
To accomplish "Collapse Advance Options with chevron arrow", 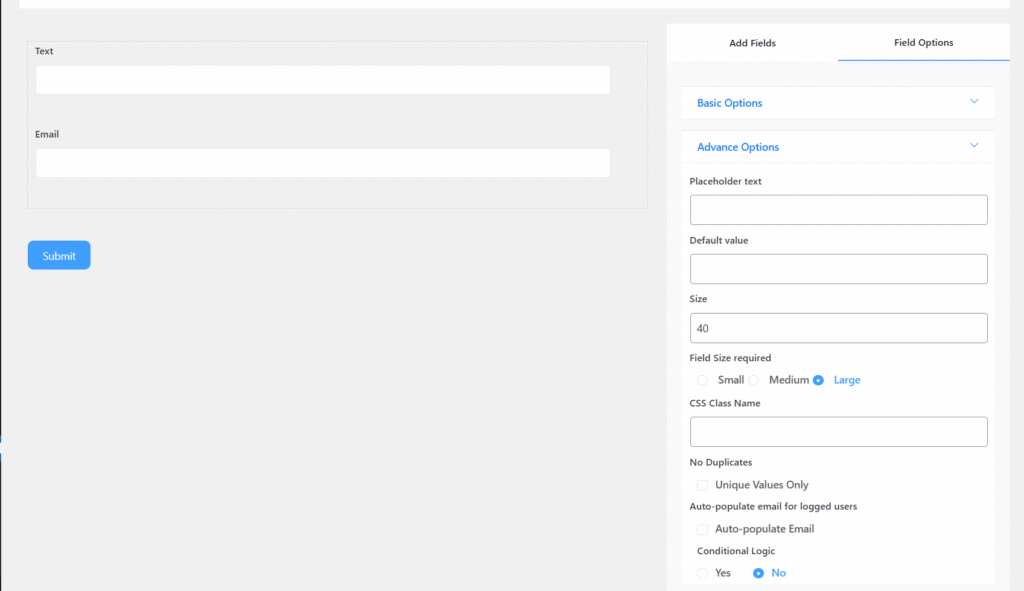I will point(973,146).
